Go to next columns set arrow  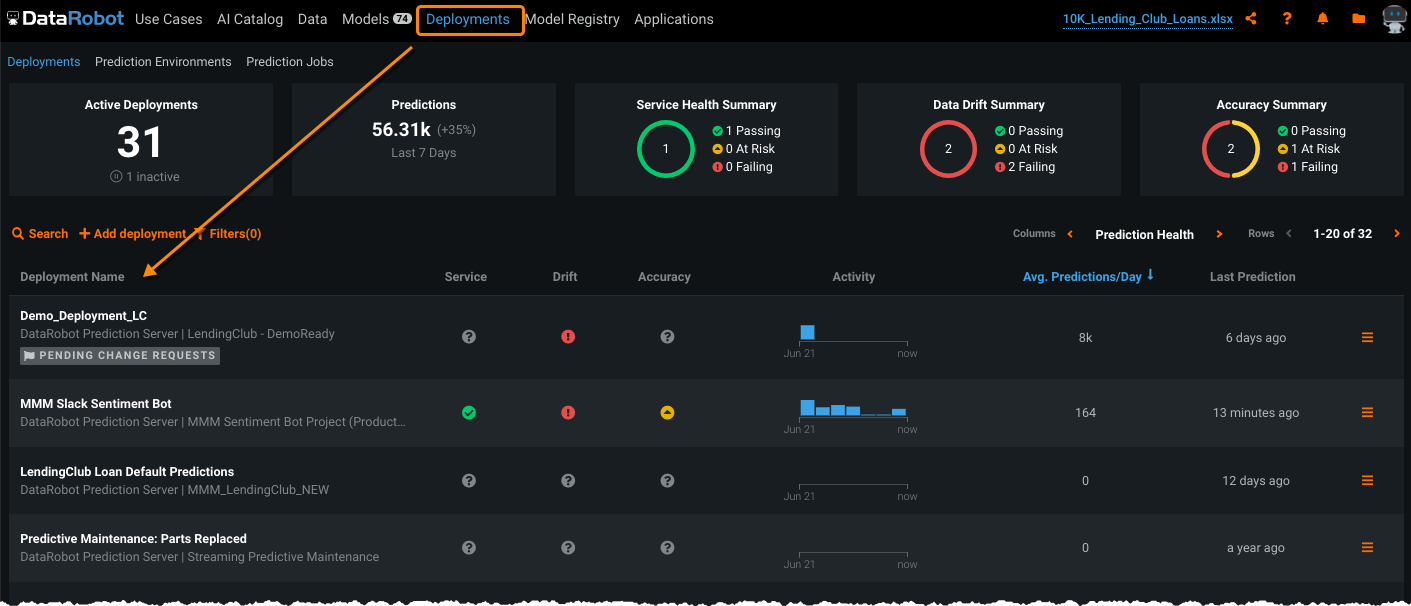point(1219,234)
